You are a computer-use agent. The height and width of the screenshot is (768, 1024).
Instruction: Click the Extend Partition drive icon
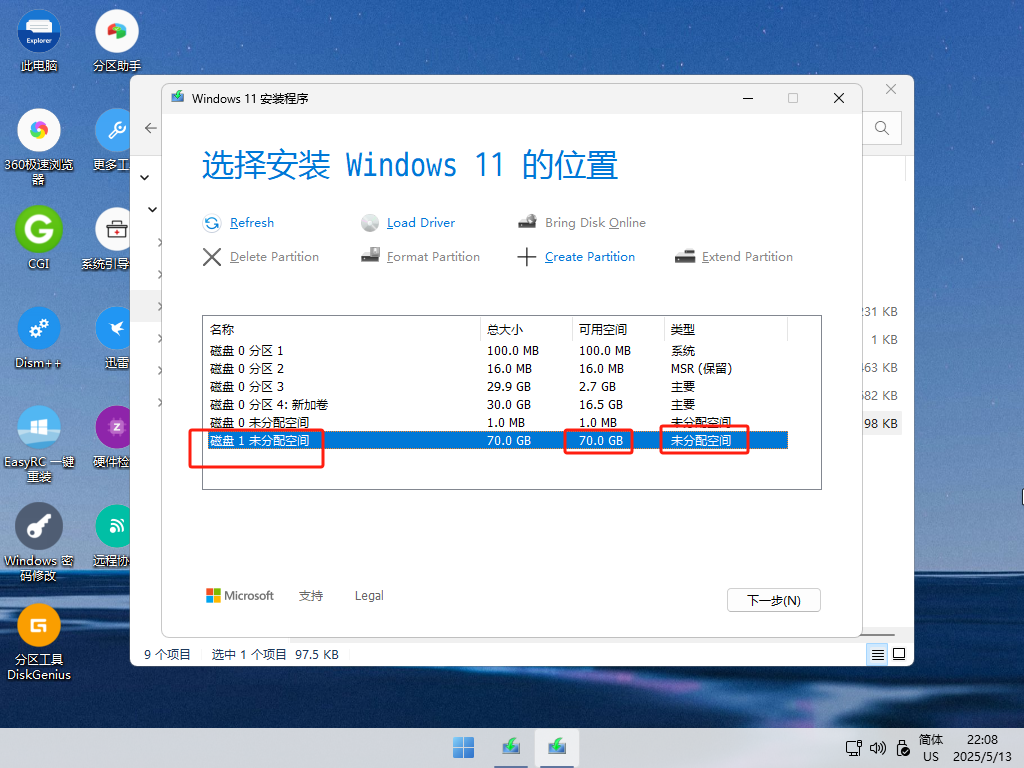pos(685,257)
